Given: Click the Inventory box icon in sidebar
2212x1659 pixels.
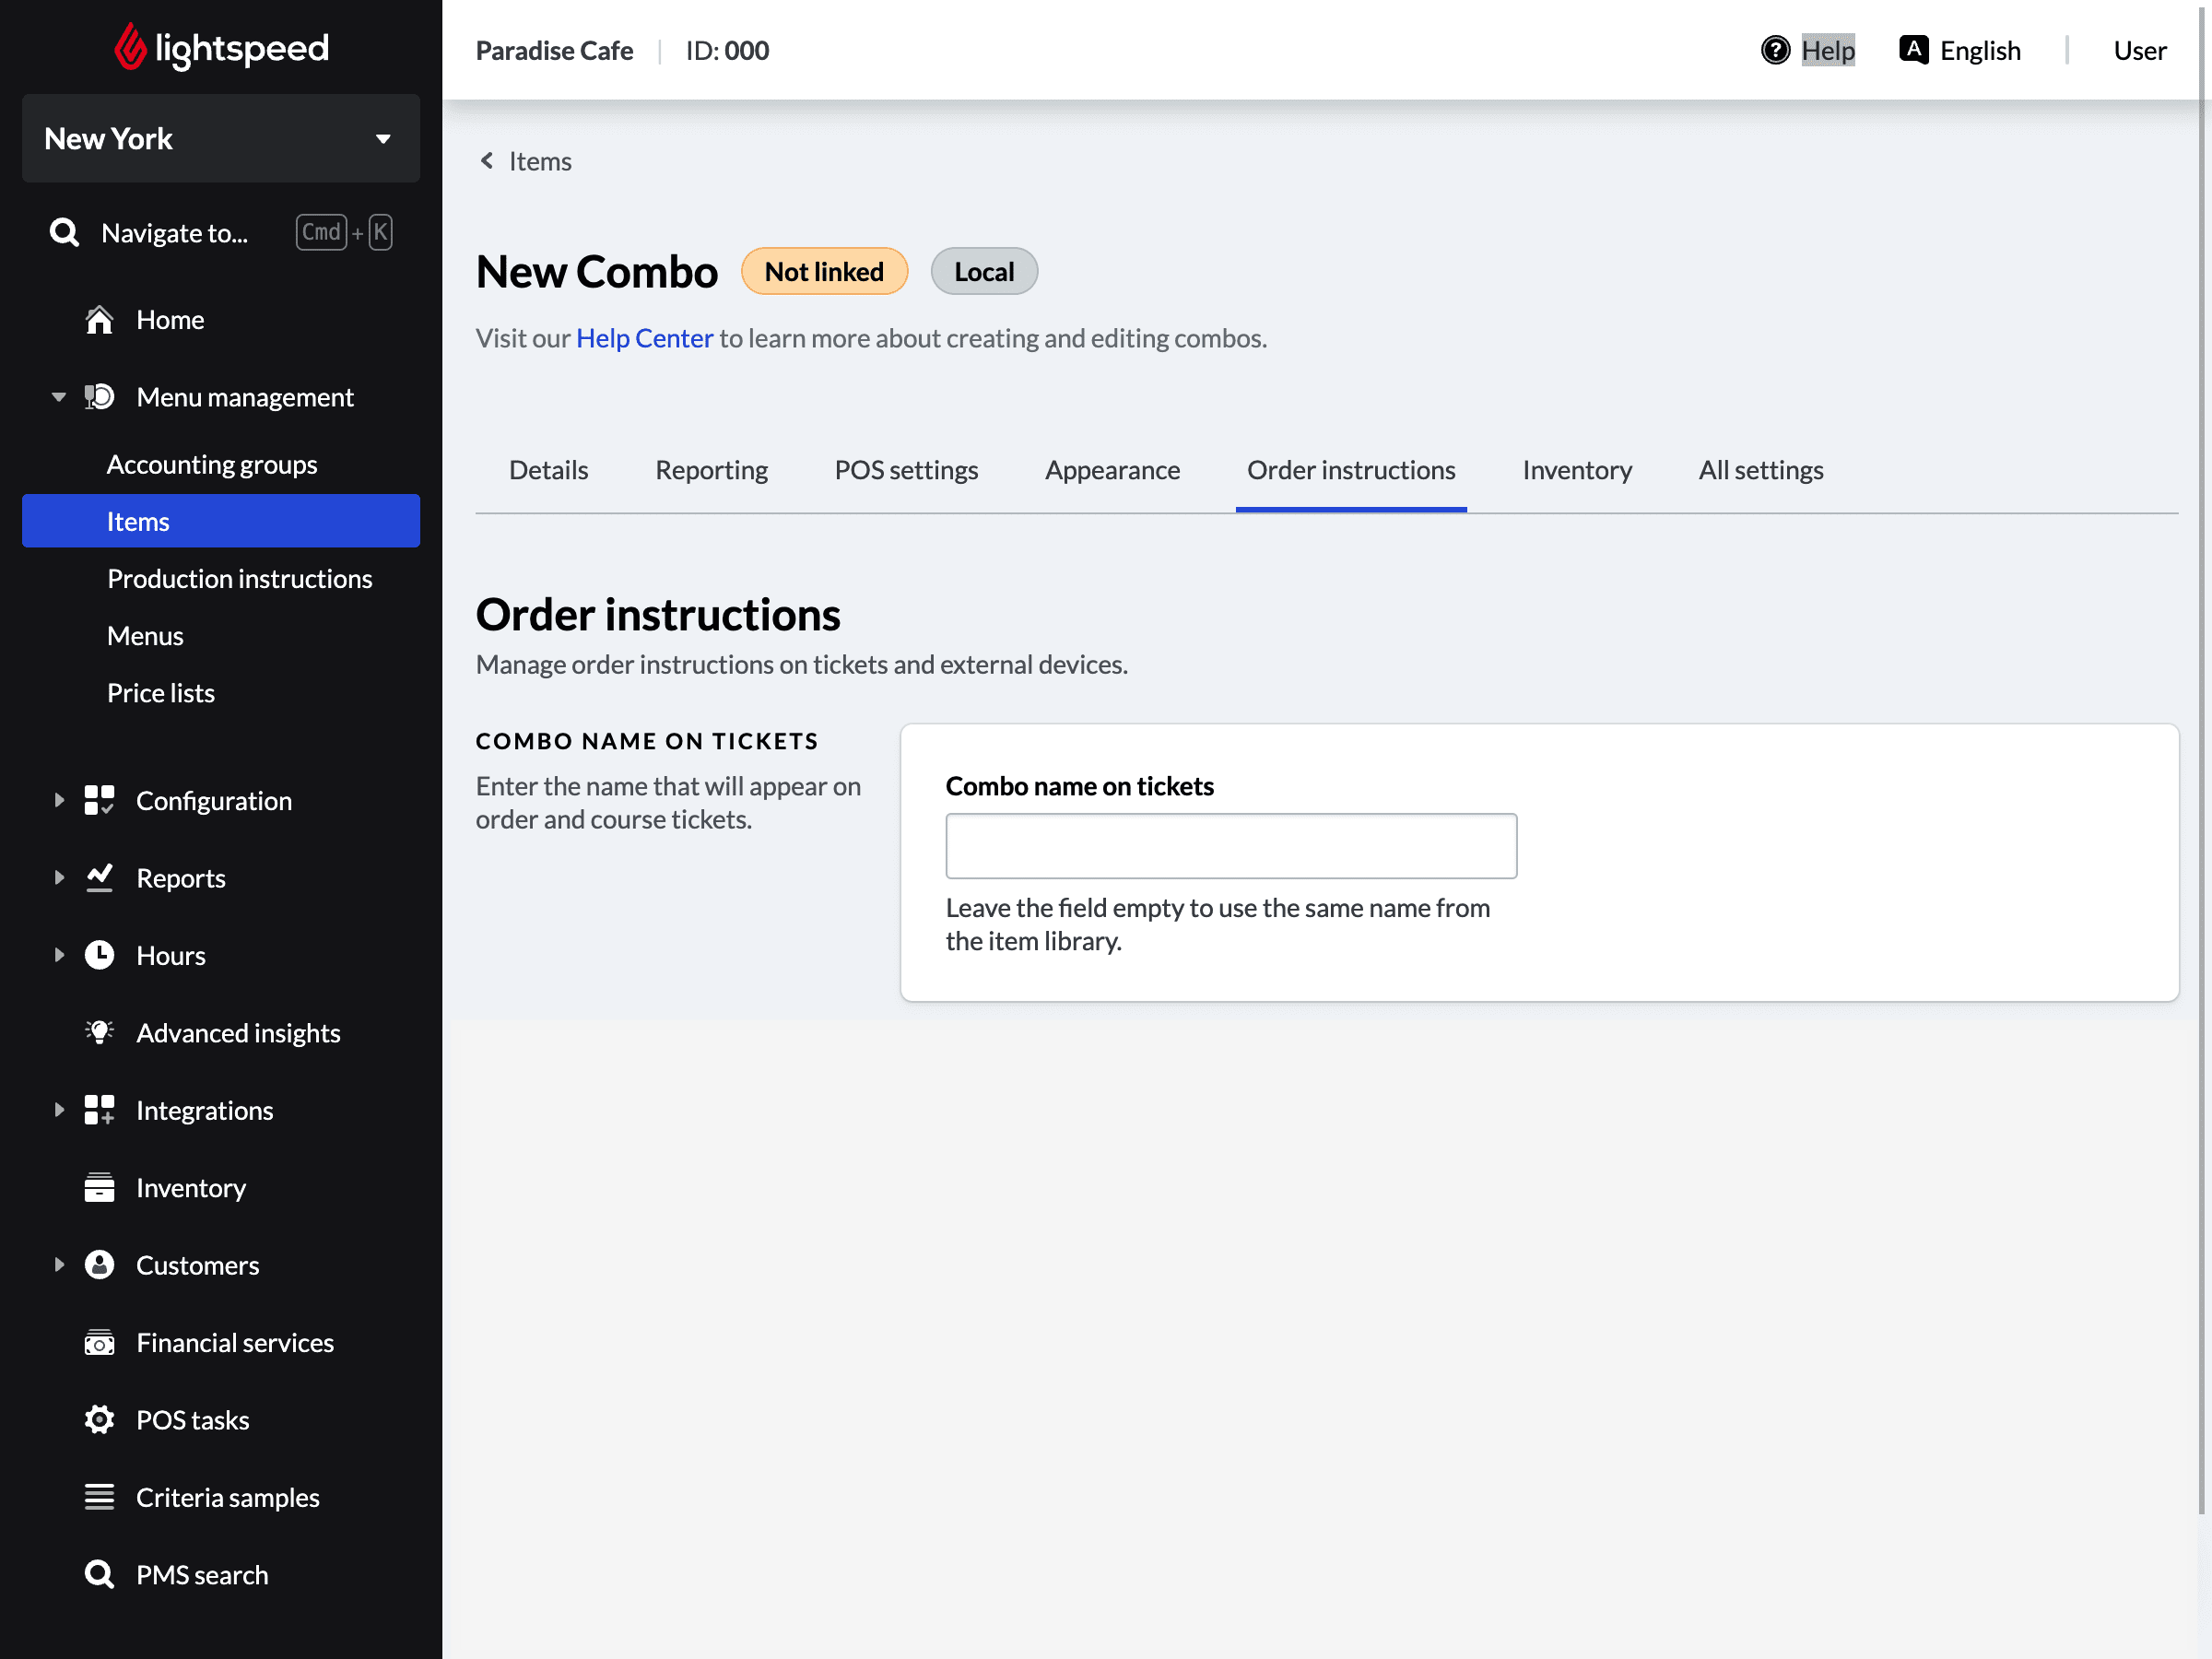Looking at the screenshot, I should [99, 1187].
